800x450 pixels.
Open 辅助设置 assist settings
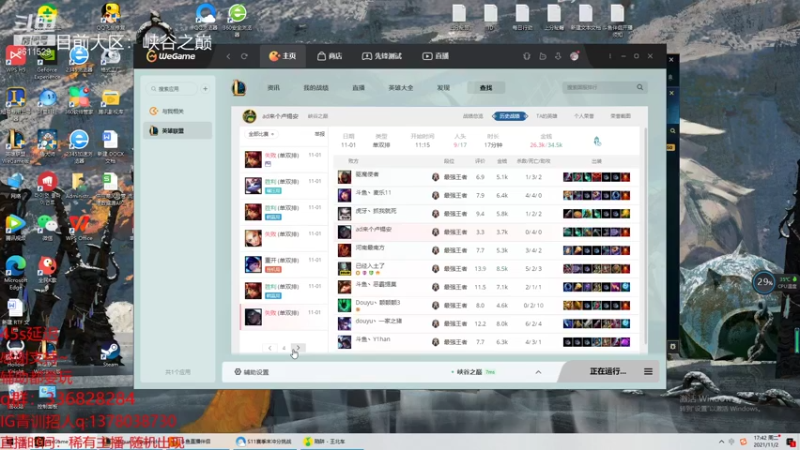(252, 372)
